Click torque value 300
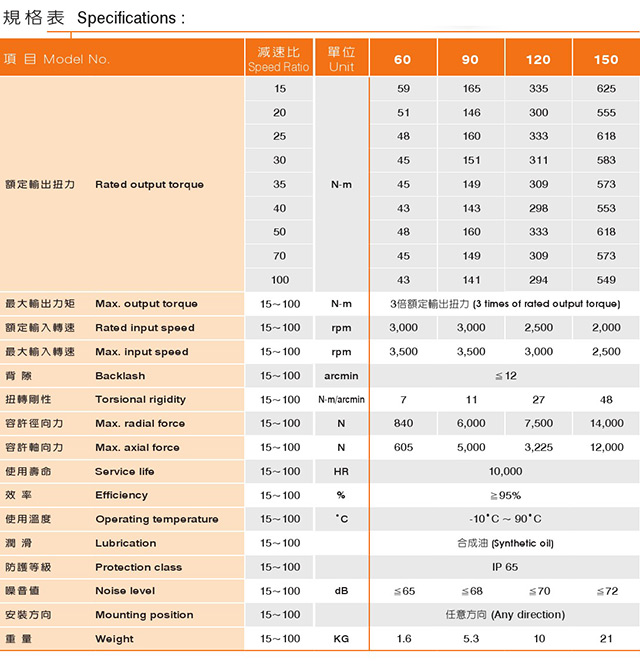Screen dimensions: 640x664 [x=538, y=113]
